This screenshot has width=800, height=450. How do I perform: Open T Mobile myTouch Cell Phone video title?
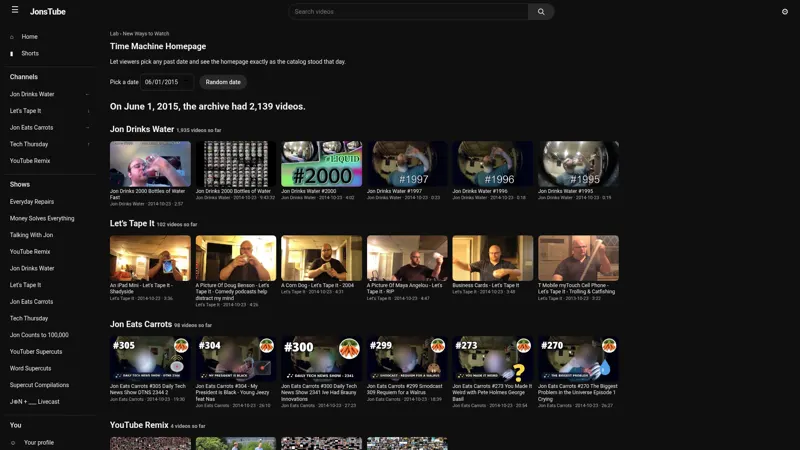click(577, 289)
